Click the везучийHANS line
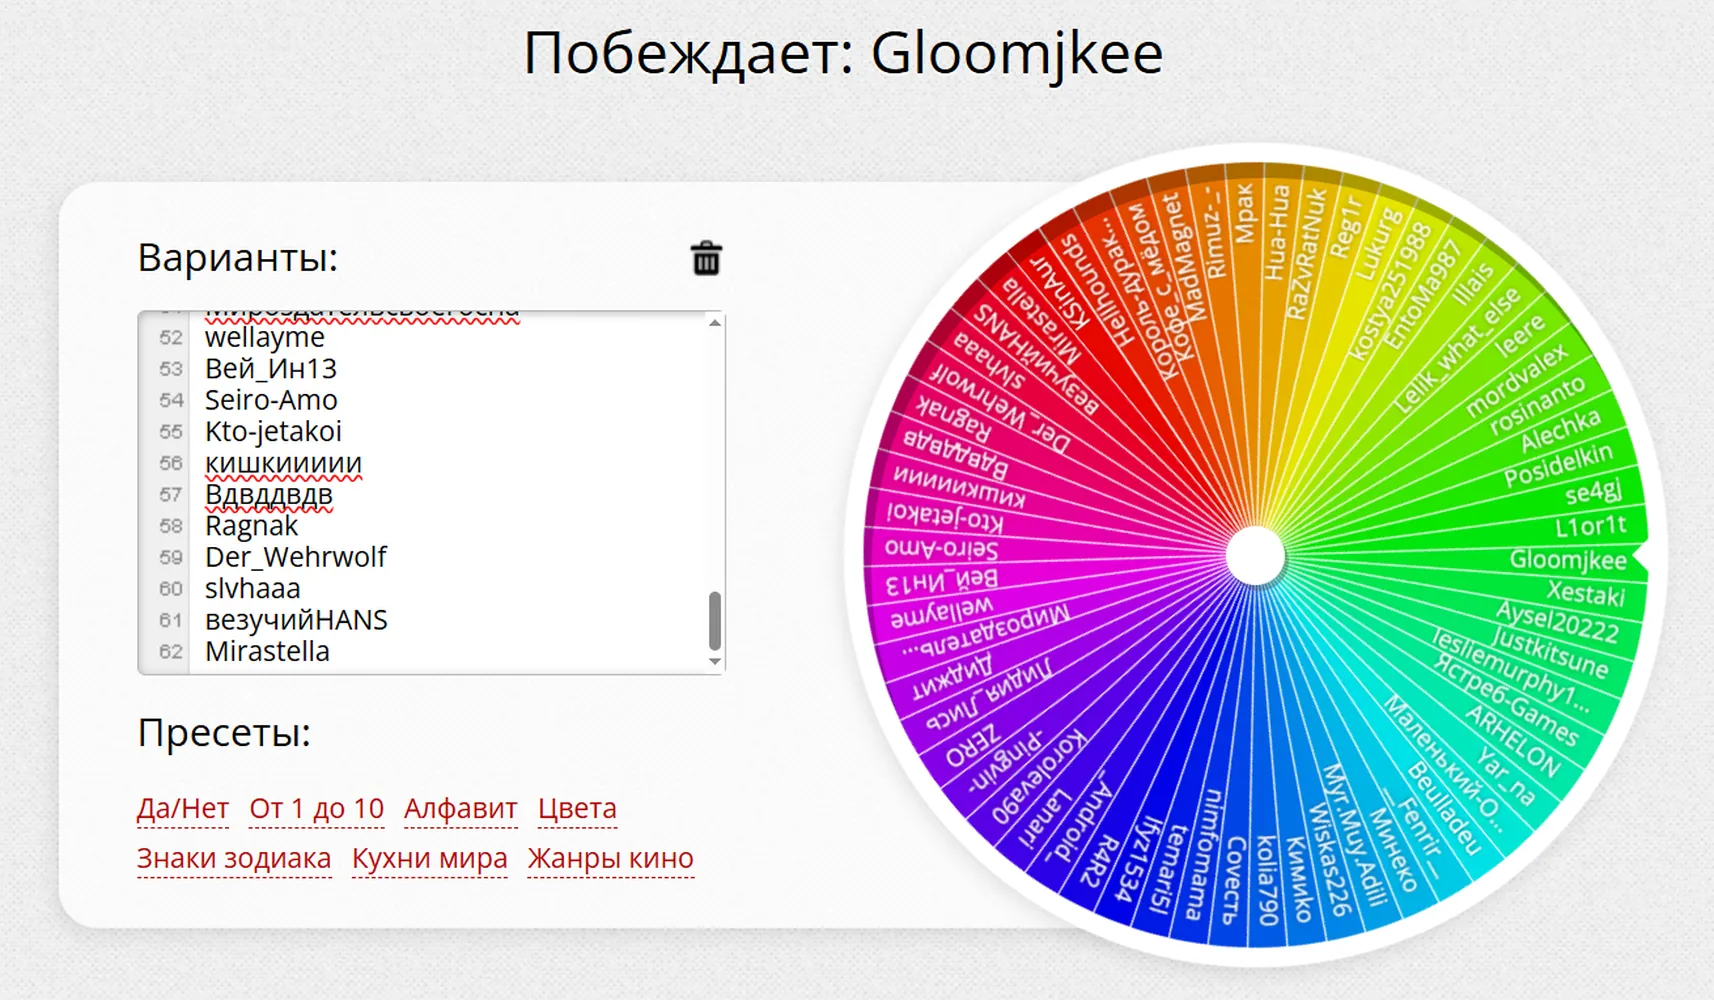This screenshot has height=1000, width=1714. pyautogui.click(x=296, y=620)
